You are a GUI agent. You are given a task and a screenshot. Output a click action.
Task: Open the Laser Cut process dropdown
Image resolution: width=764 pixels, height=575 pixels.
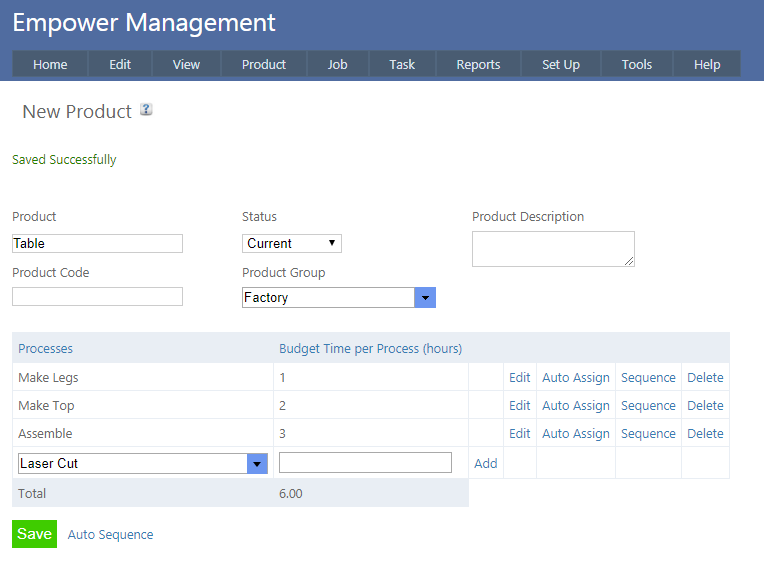pos(257,463)
